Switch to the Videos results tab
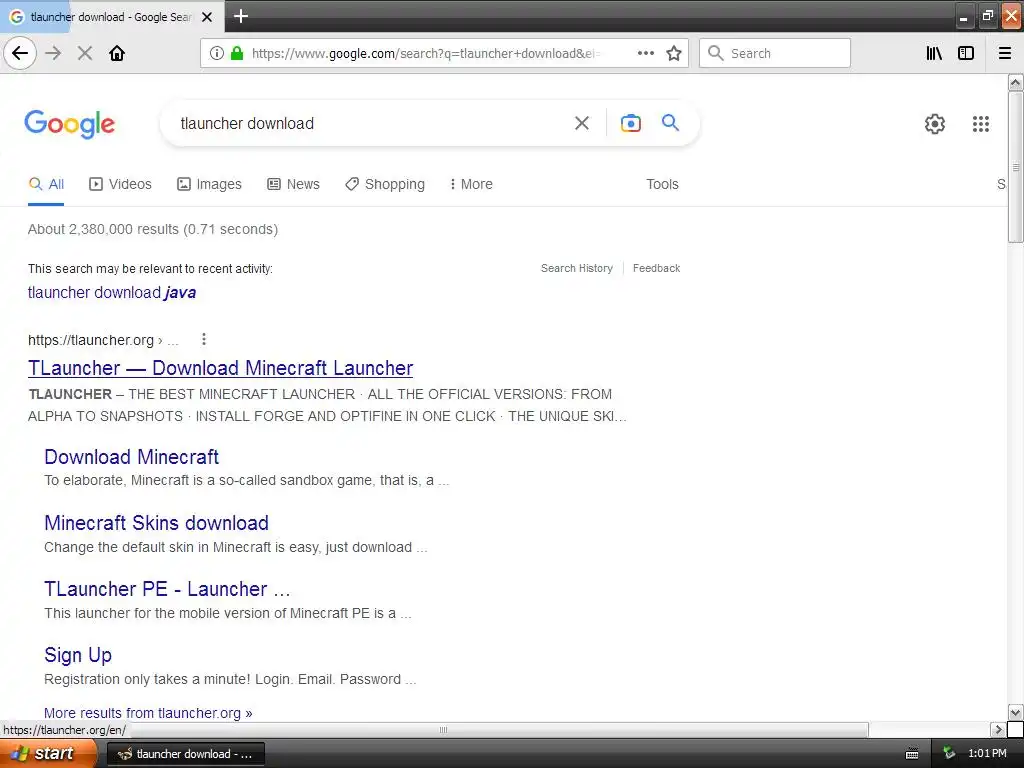This screenshot has height=768, width=1024. click(120, 184)
